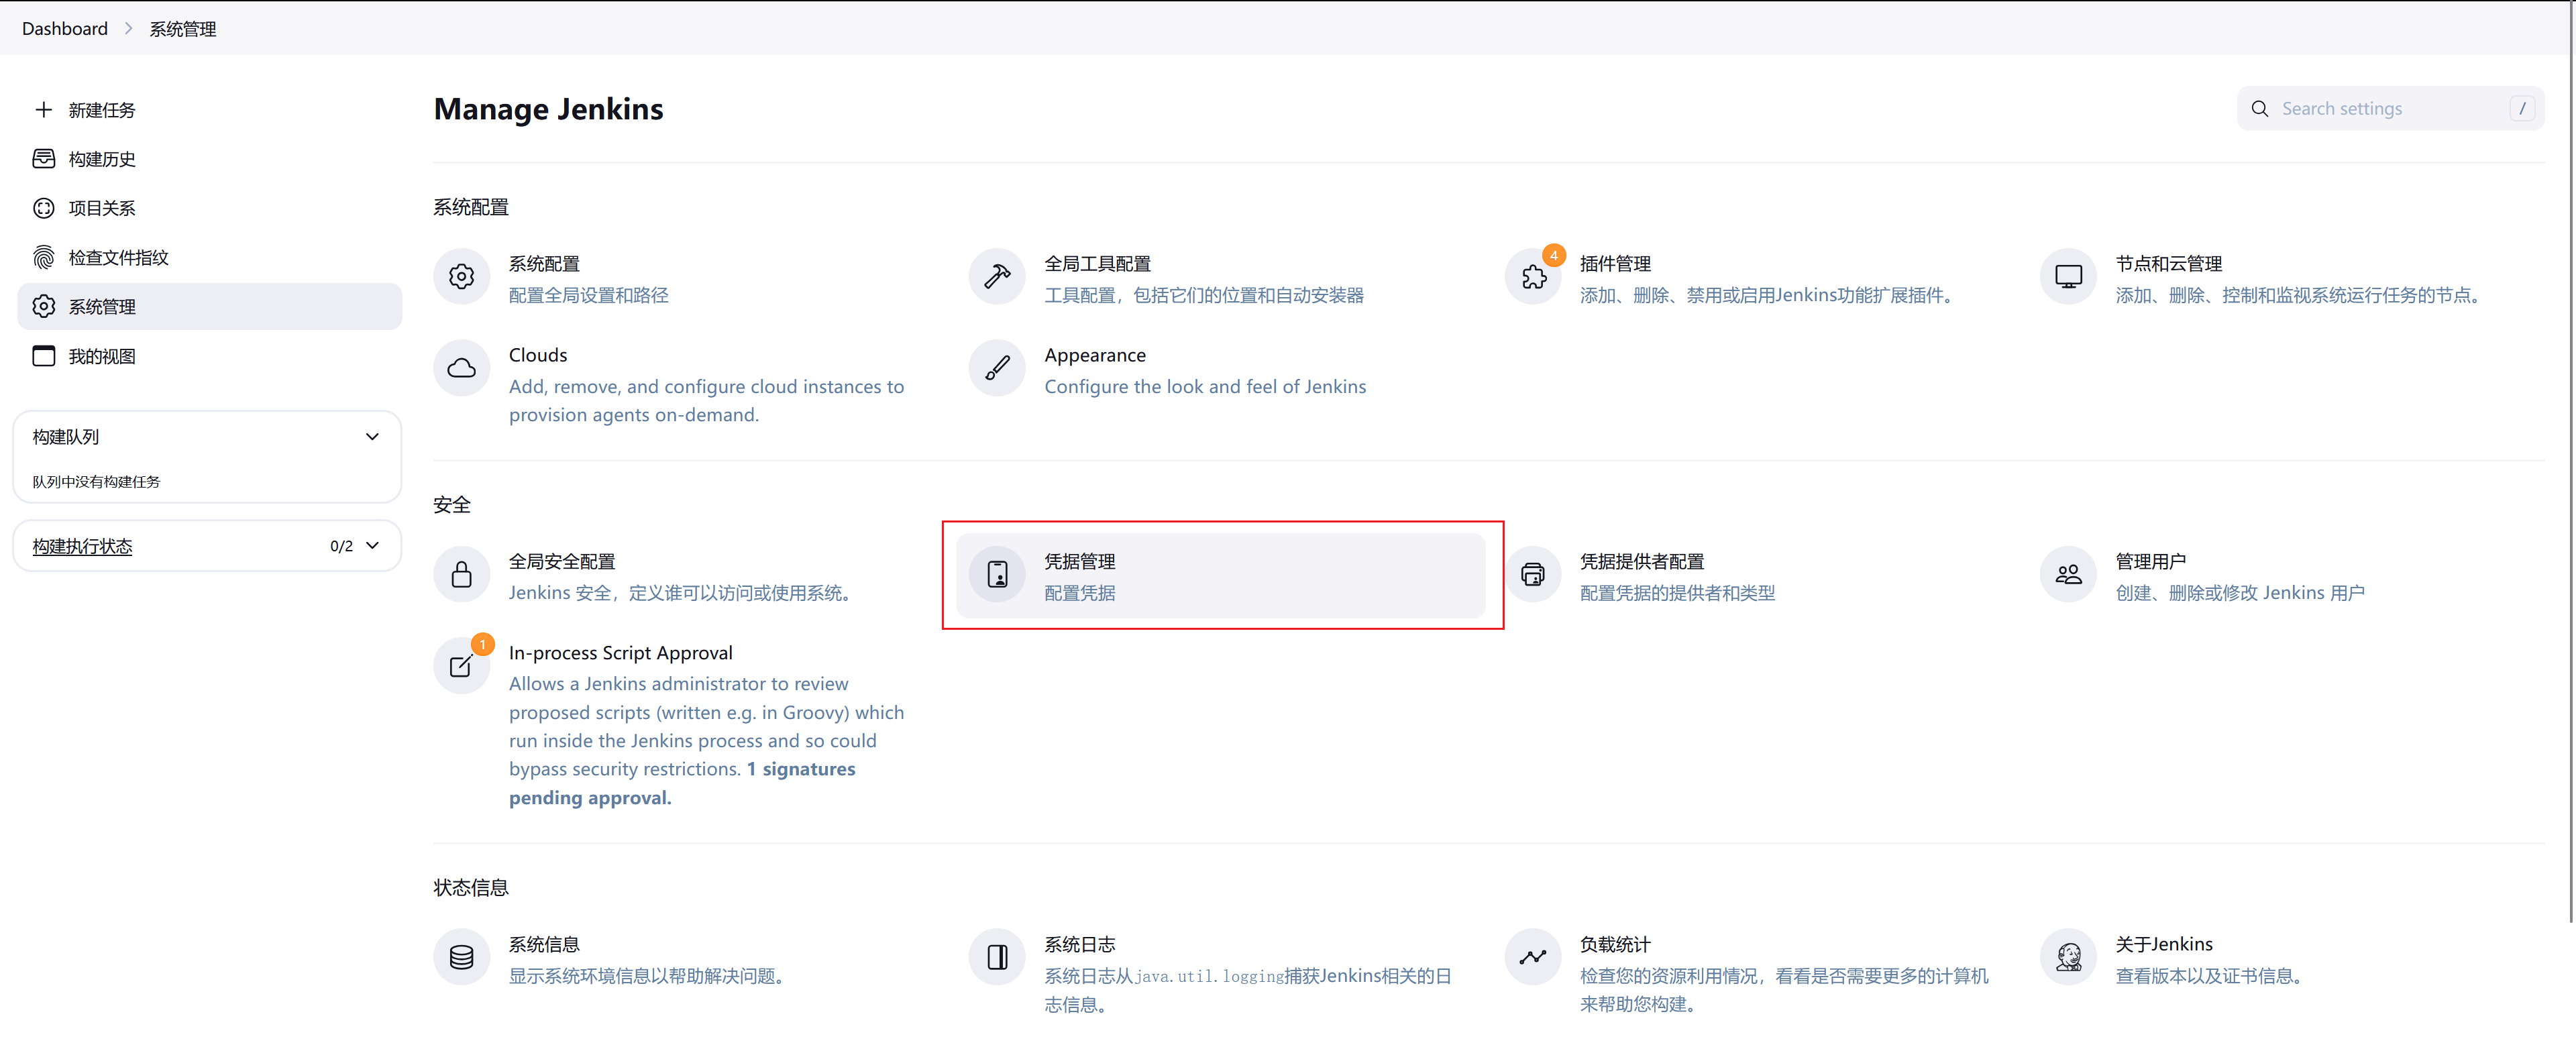The height and width of the screenshot is (1049, 2576).
Task: Click the 检查文件指纹 fingerprint icon
Action: [x=43, y=257]
